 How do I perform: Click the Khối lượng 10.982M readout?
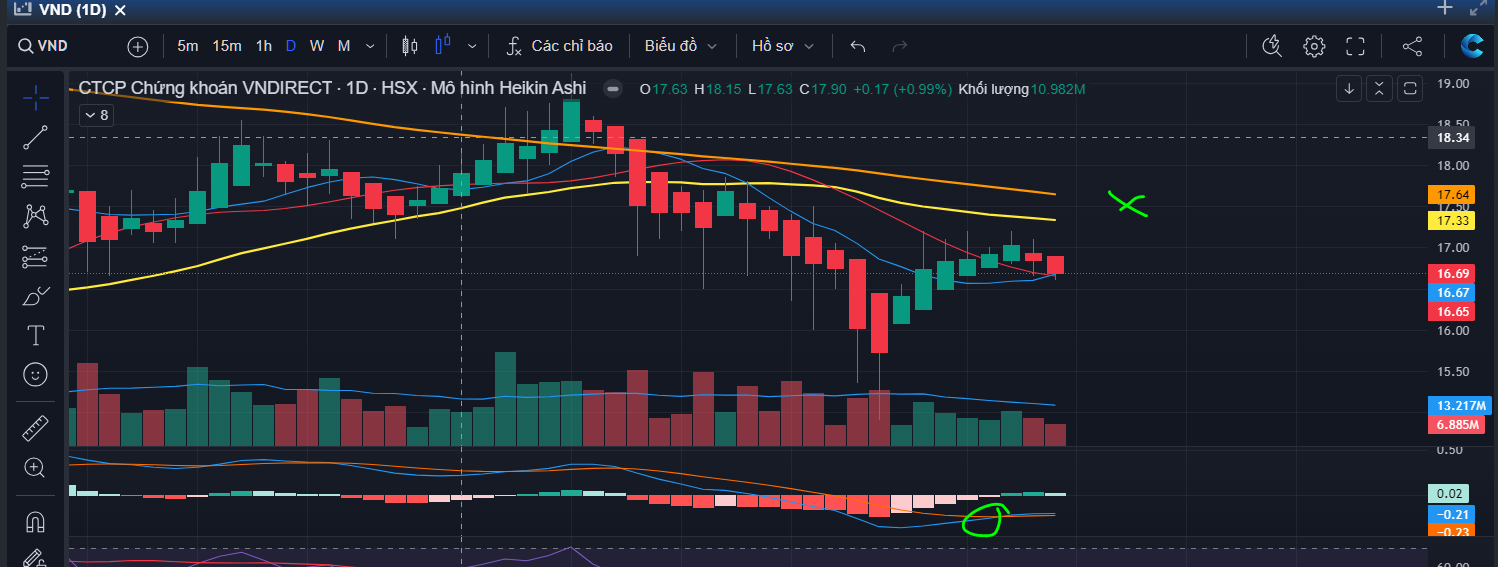[1022, 89]
